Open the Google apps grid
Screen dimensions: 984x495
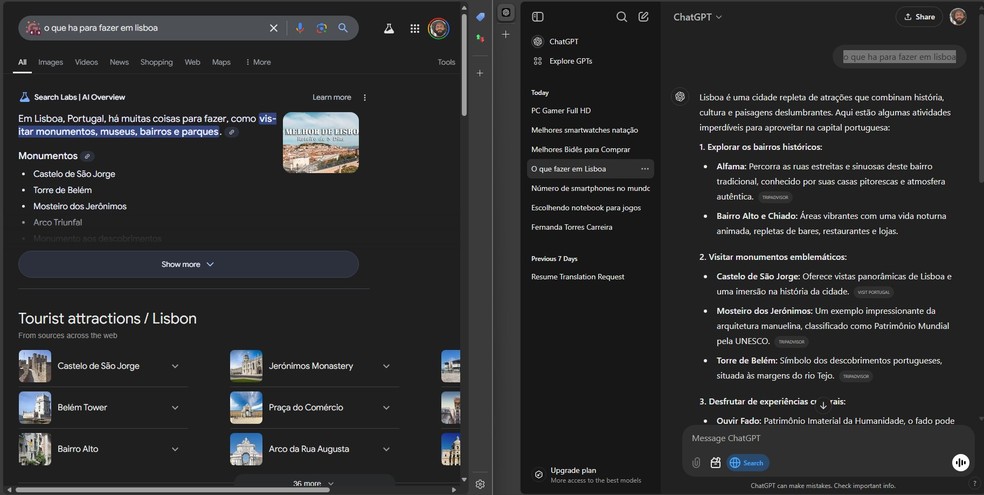coord(415,28)
